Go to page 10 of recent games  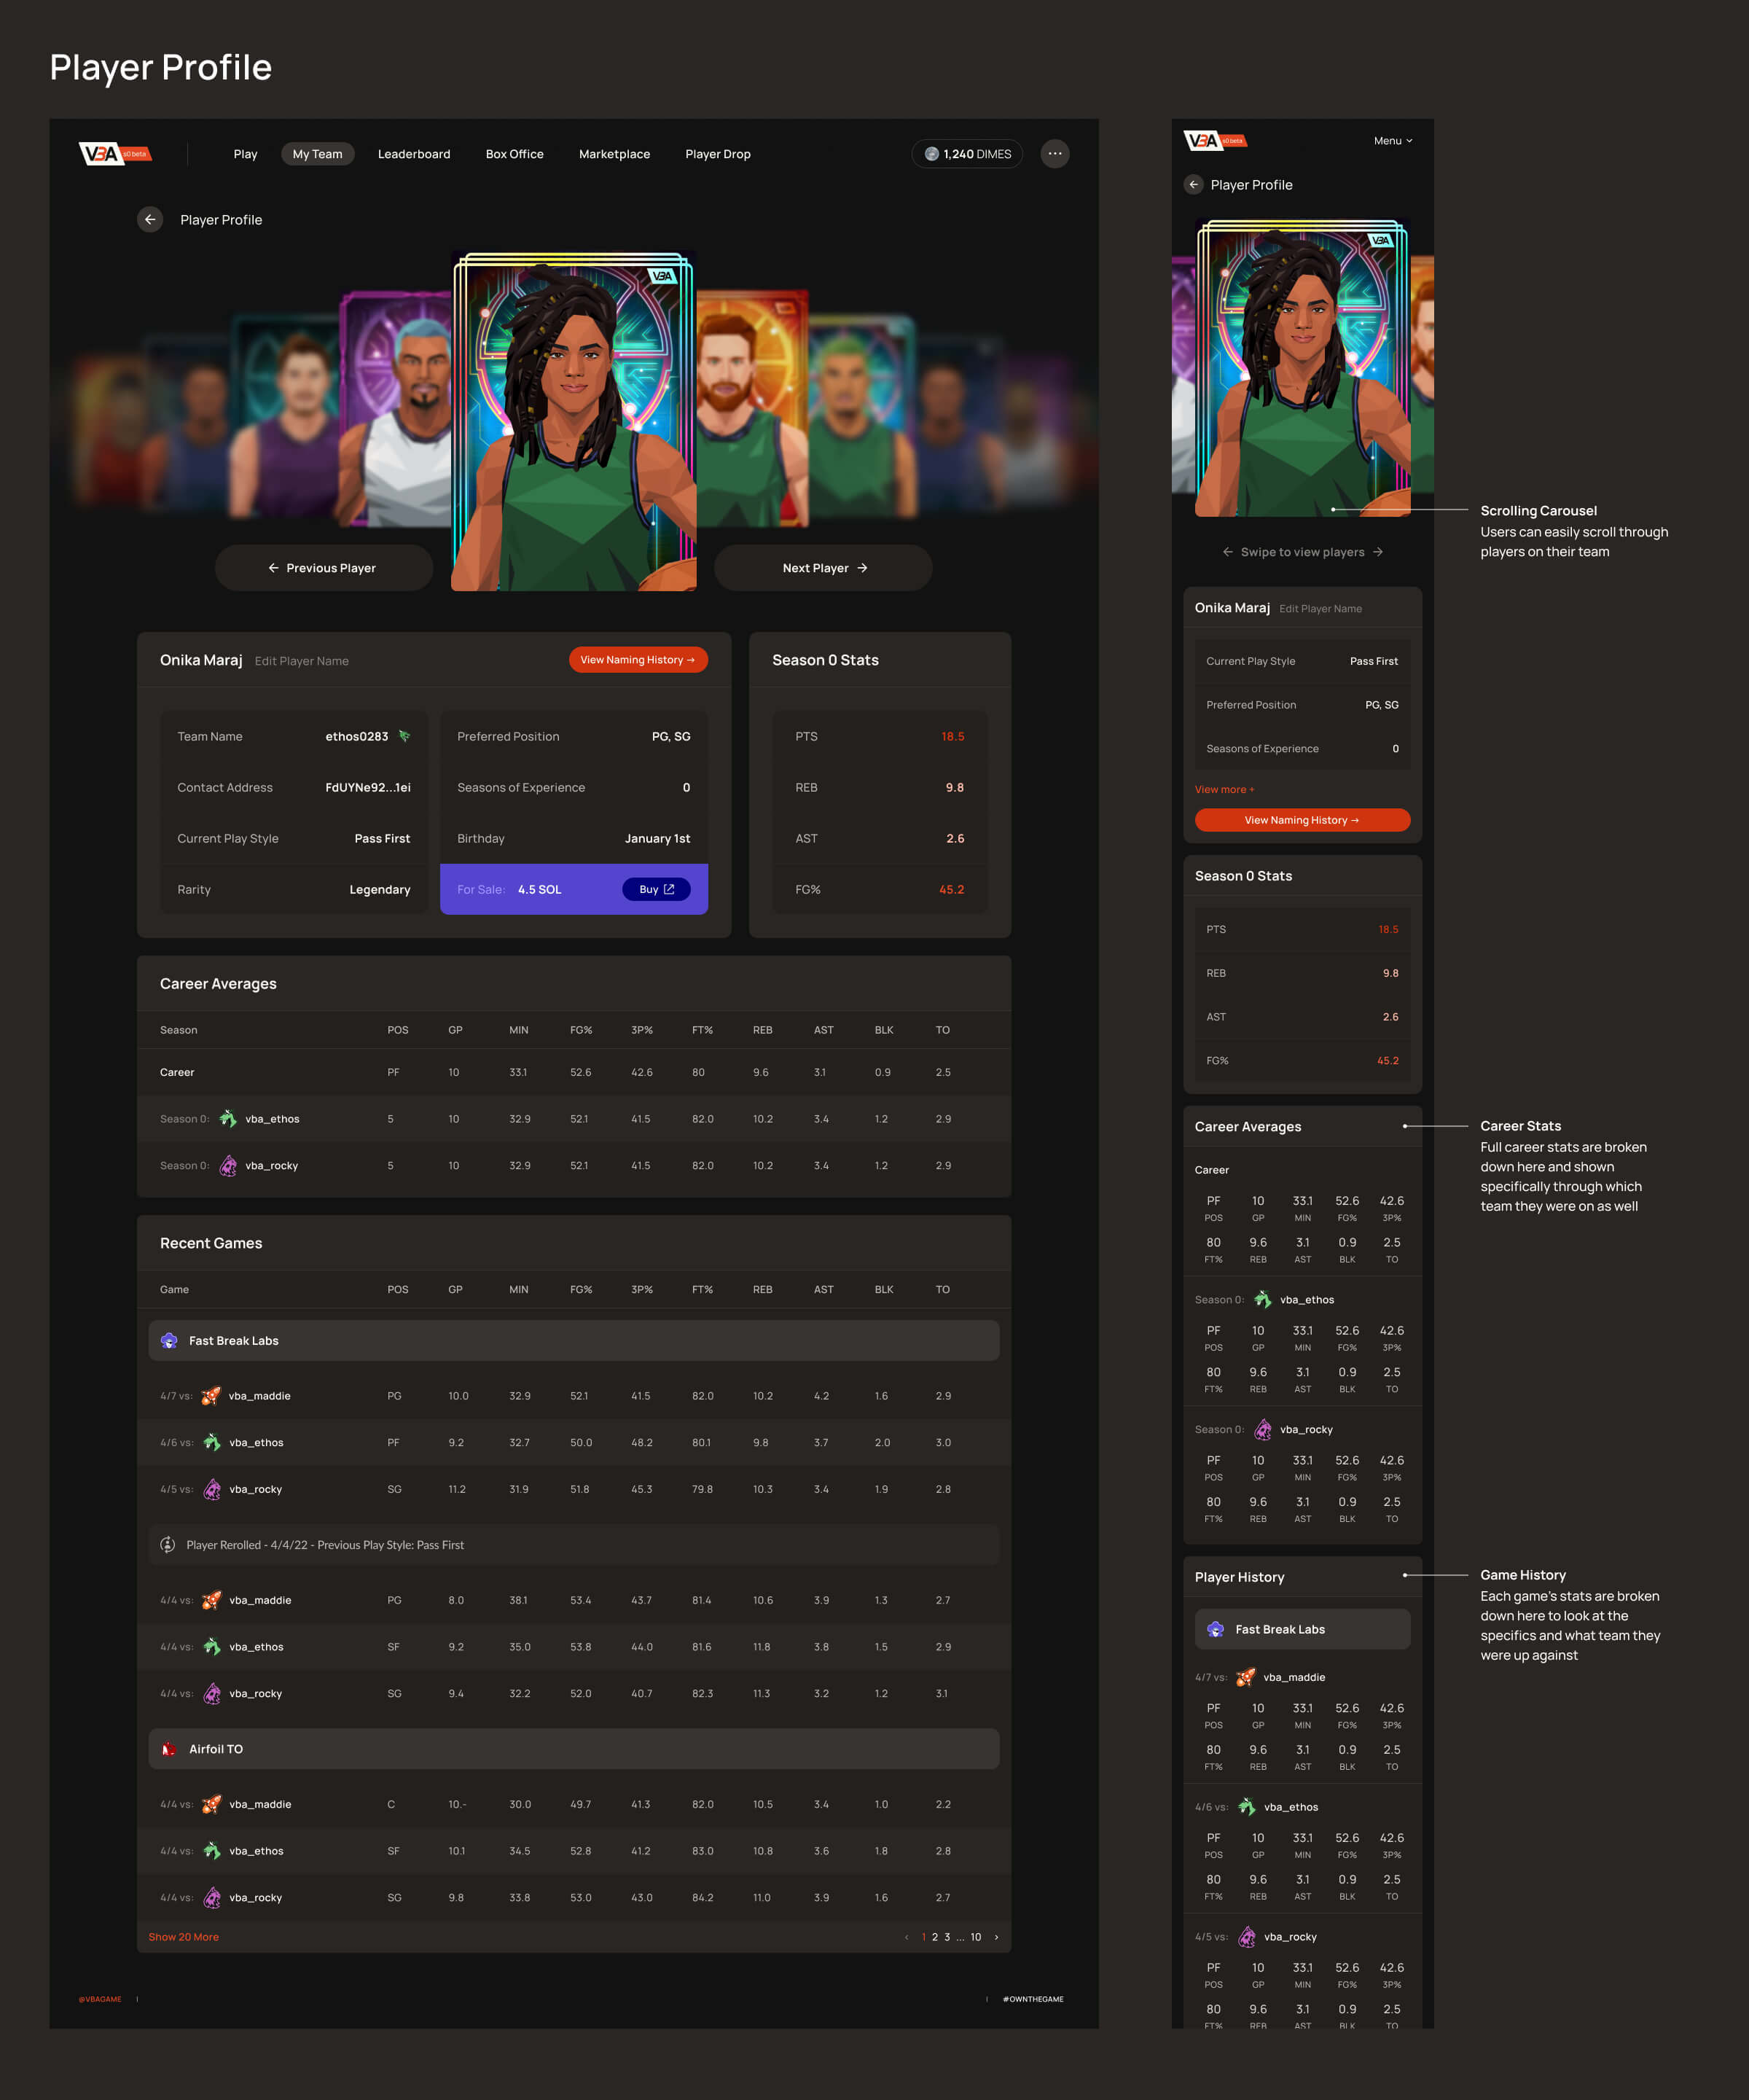tap(976, 1937)
